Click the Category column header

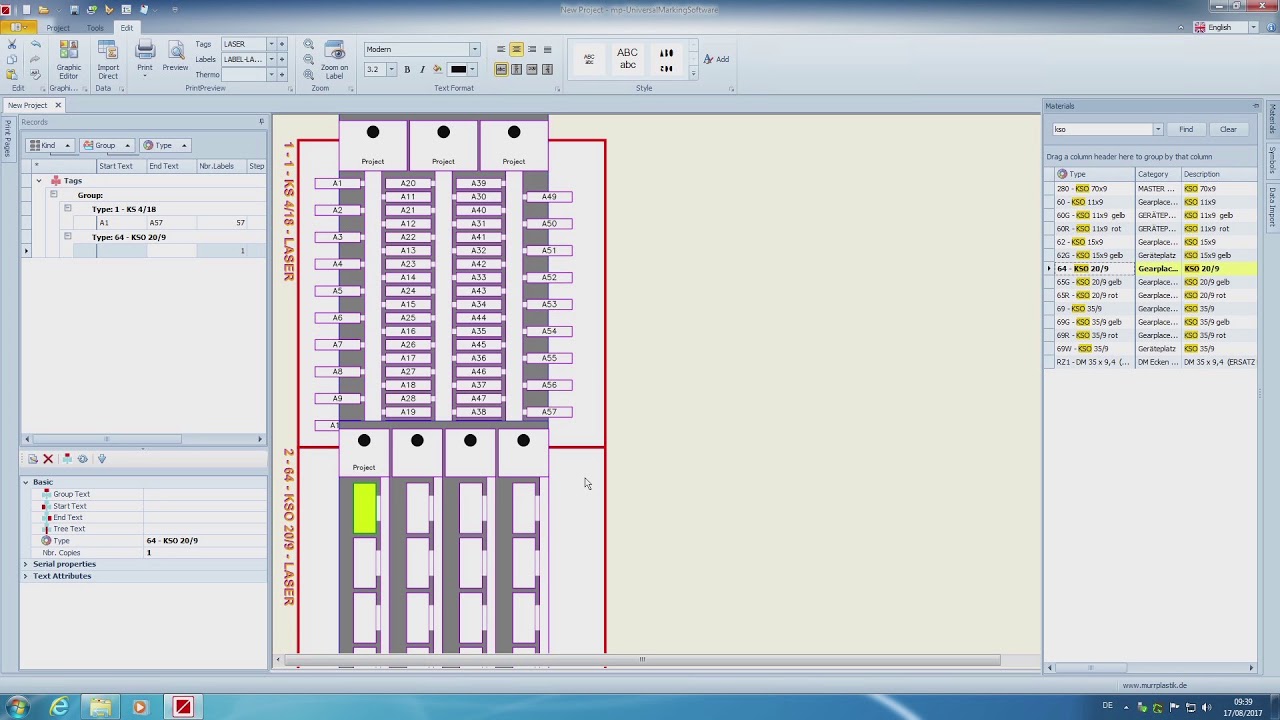(1158, 174)
